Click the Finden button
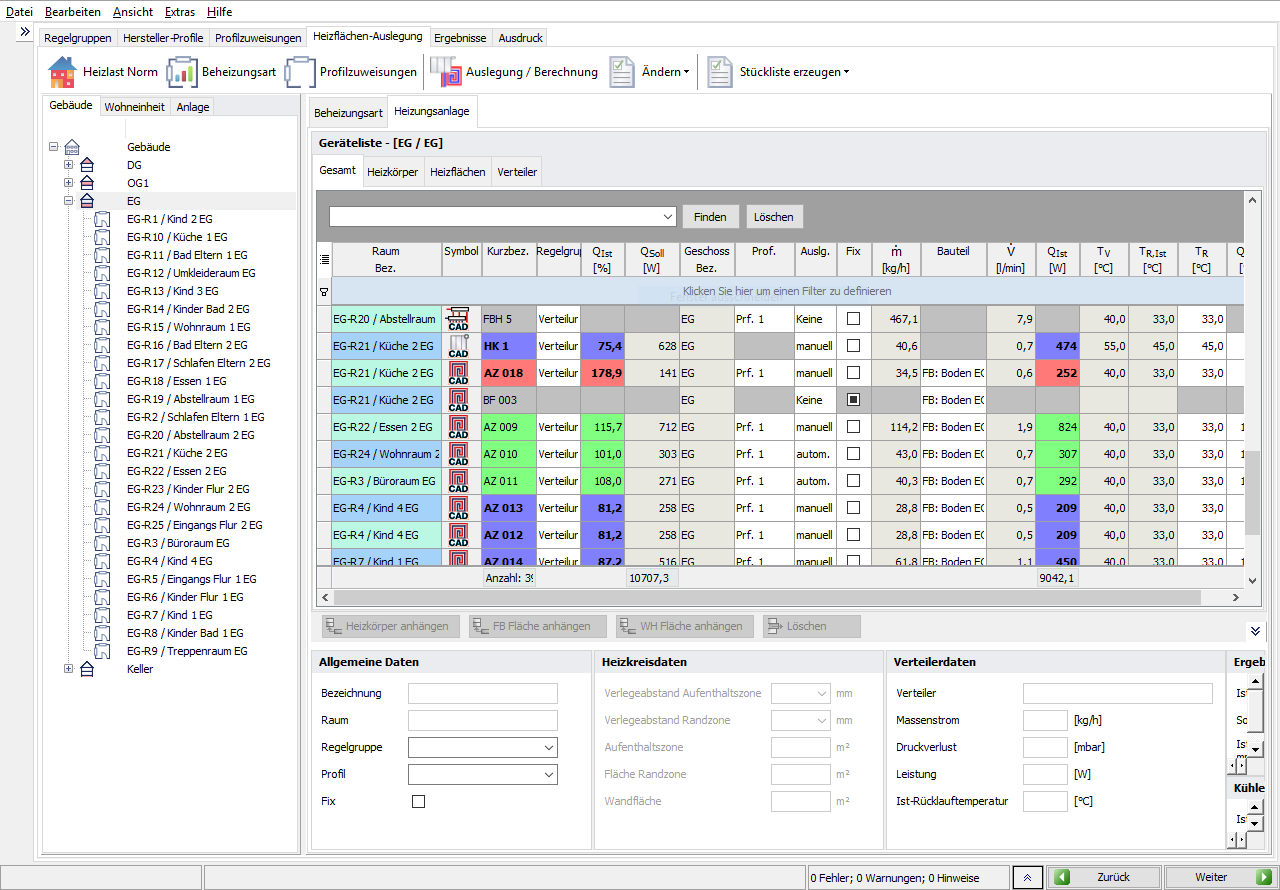 pos(710,216)
